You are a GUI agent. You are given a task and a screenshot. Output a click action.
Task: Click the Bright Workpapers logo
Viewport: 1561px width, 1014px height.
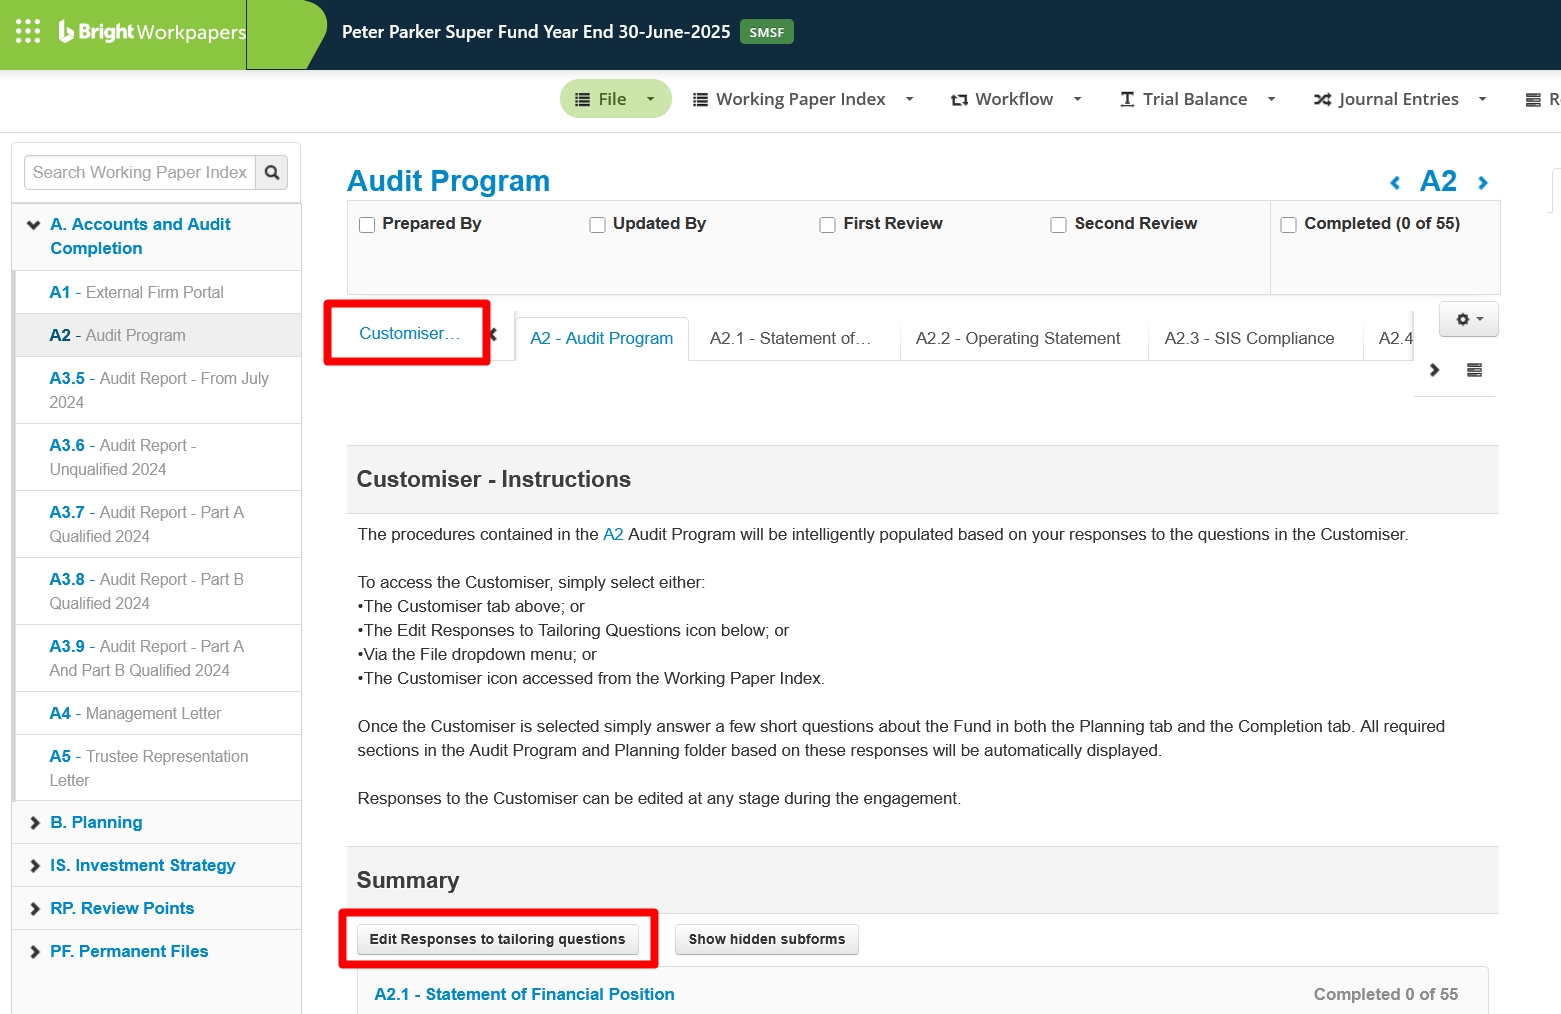[x=152, y=32]
